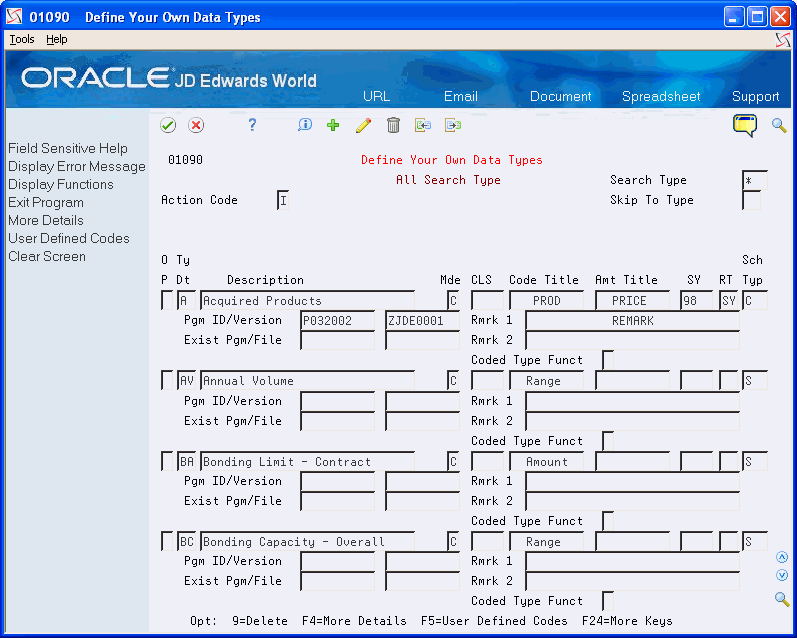797x638 pixels.
Task: Click option field for Bonding Capacity row
Action: click(x=167, y=542)
